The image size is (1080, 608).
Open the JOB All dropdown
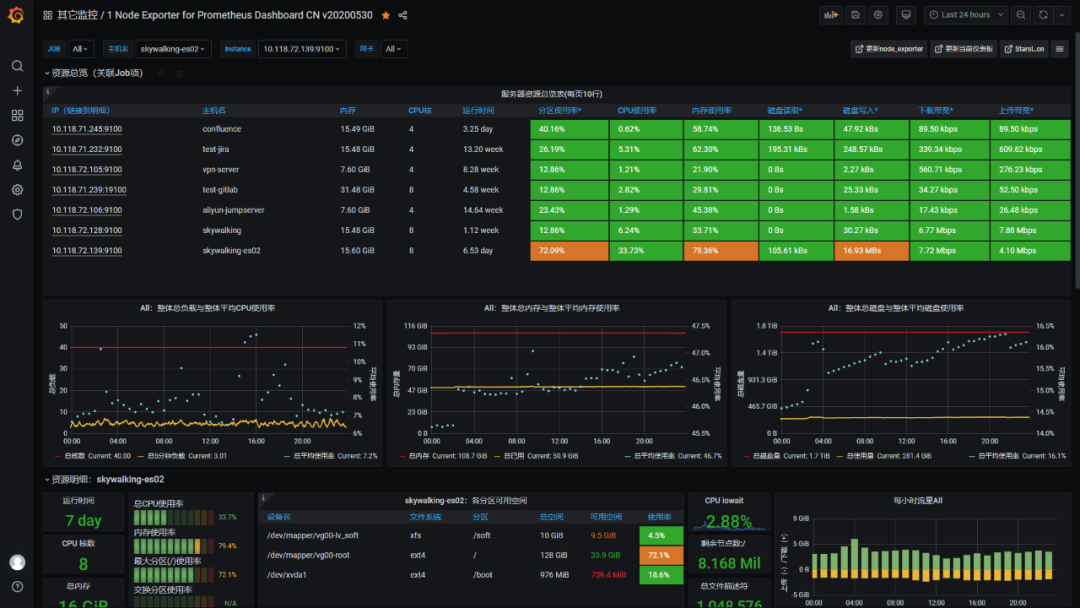[x=81, y=49]
